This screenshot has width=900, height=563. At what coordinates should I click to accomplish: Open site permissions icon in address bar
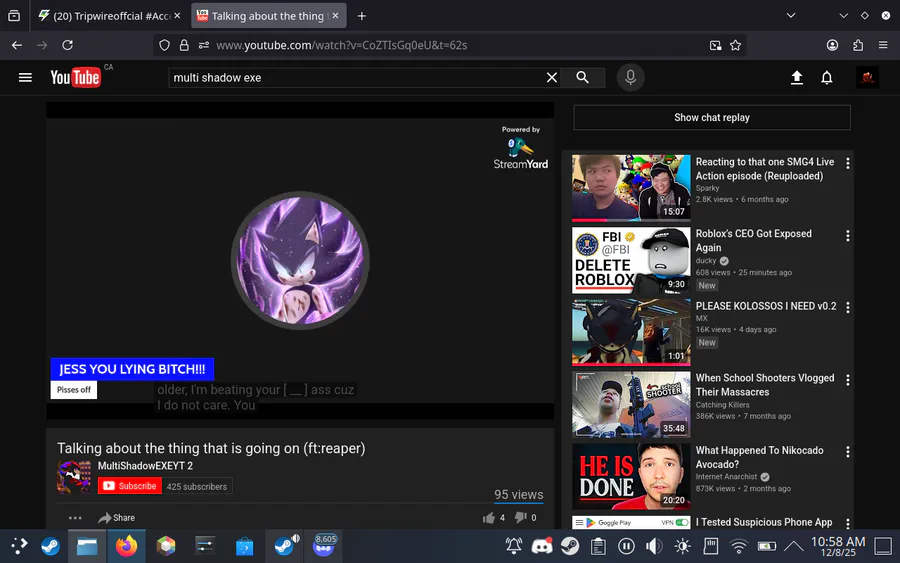pyautogui.click(x=204, y=45)
